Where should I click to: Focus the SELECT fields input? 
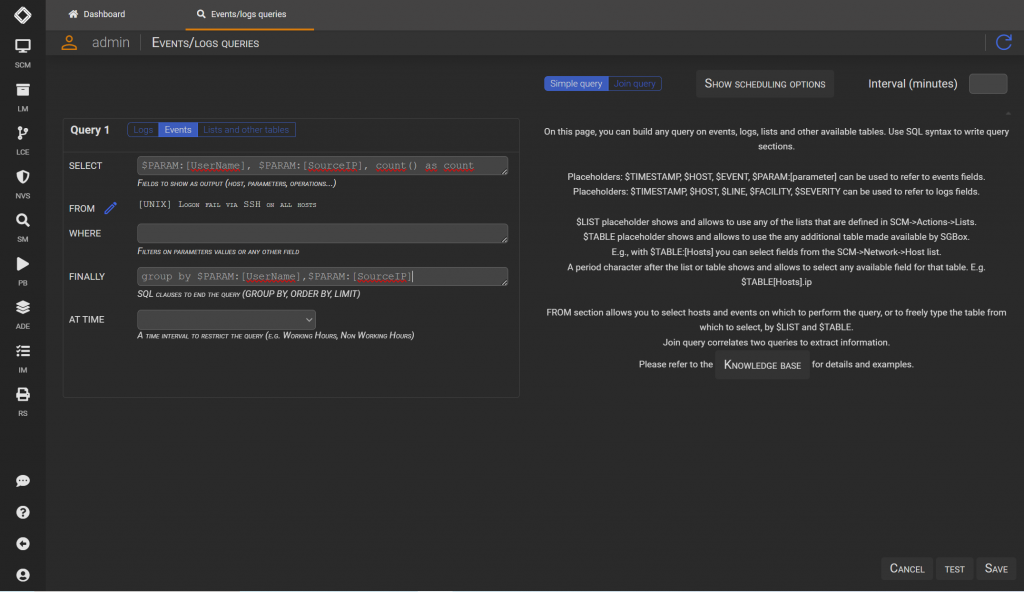pyautogui.click(x=322, y=165)
